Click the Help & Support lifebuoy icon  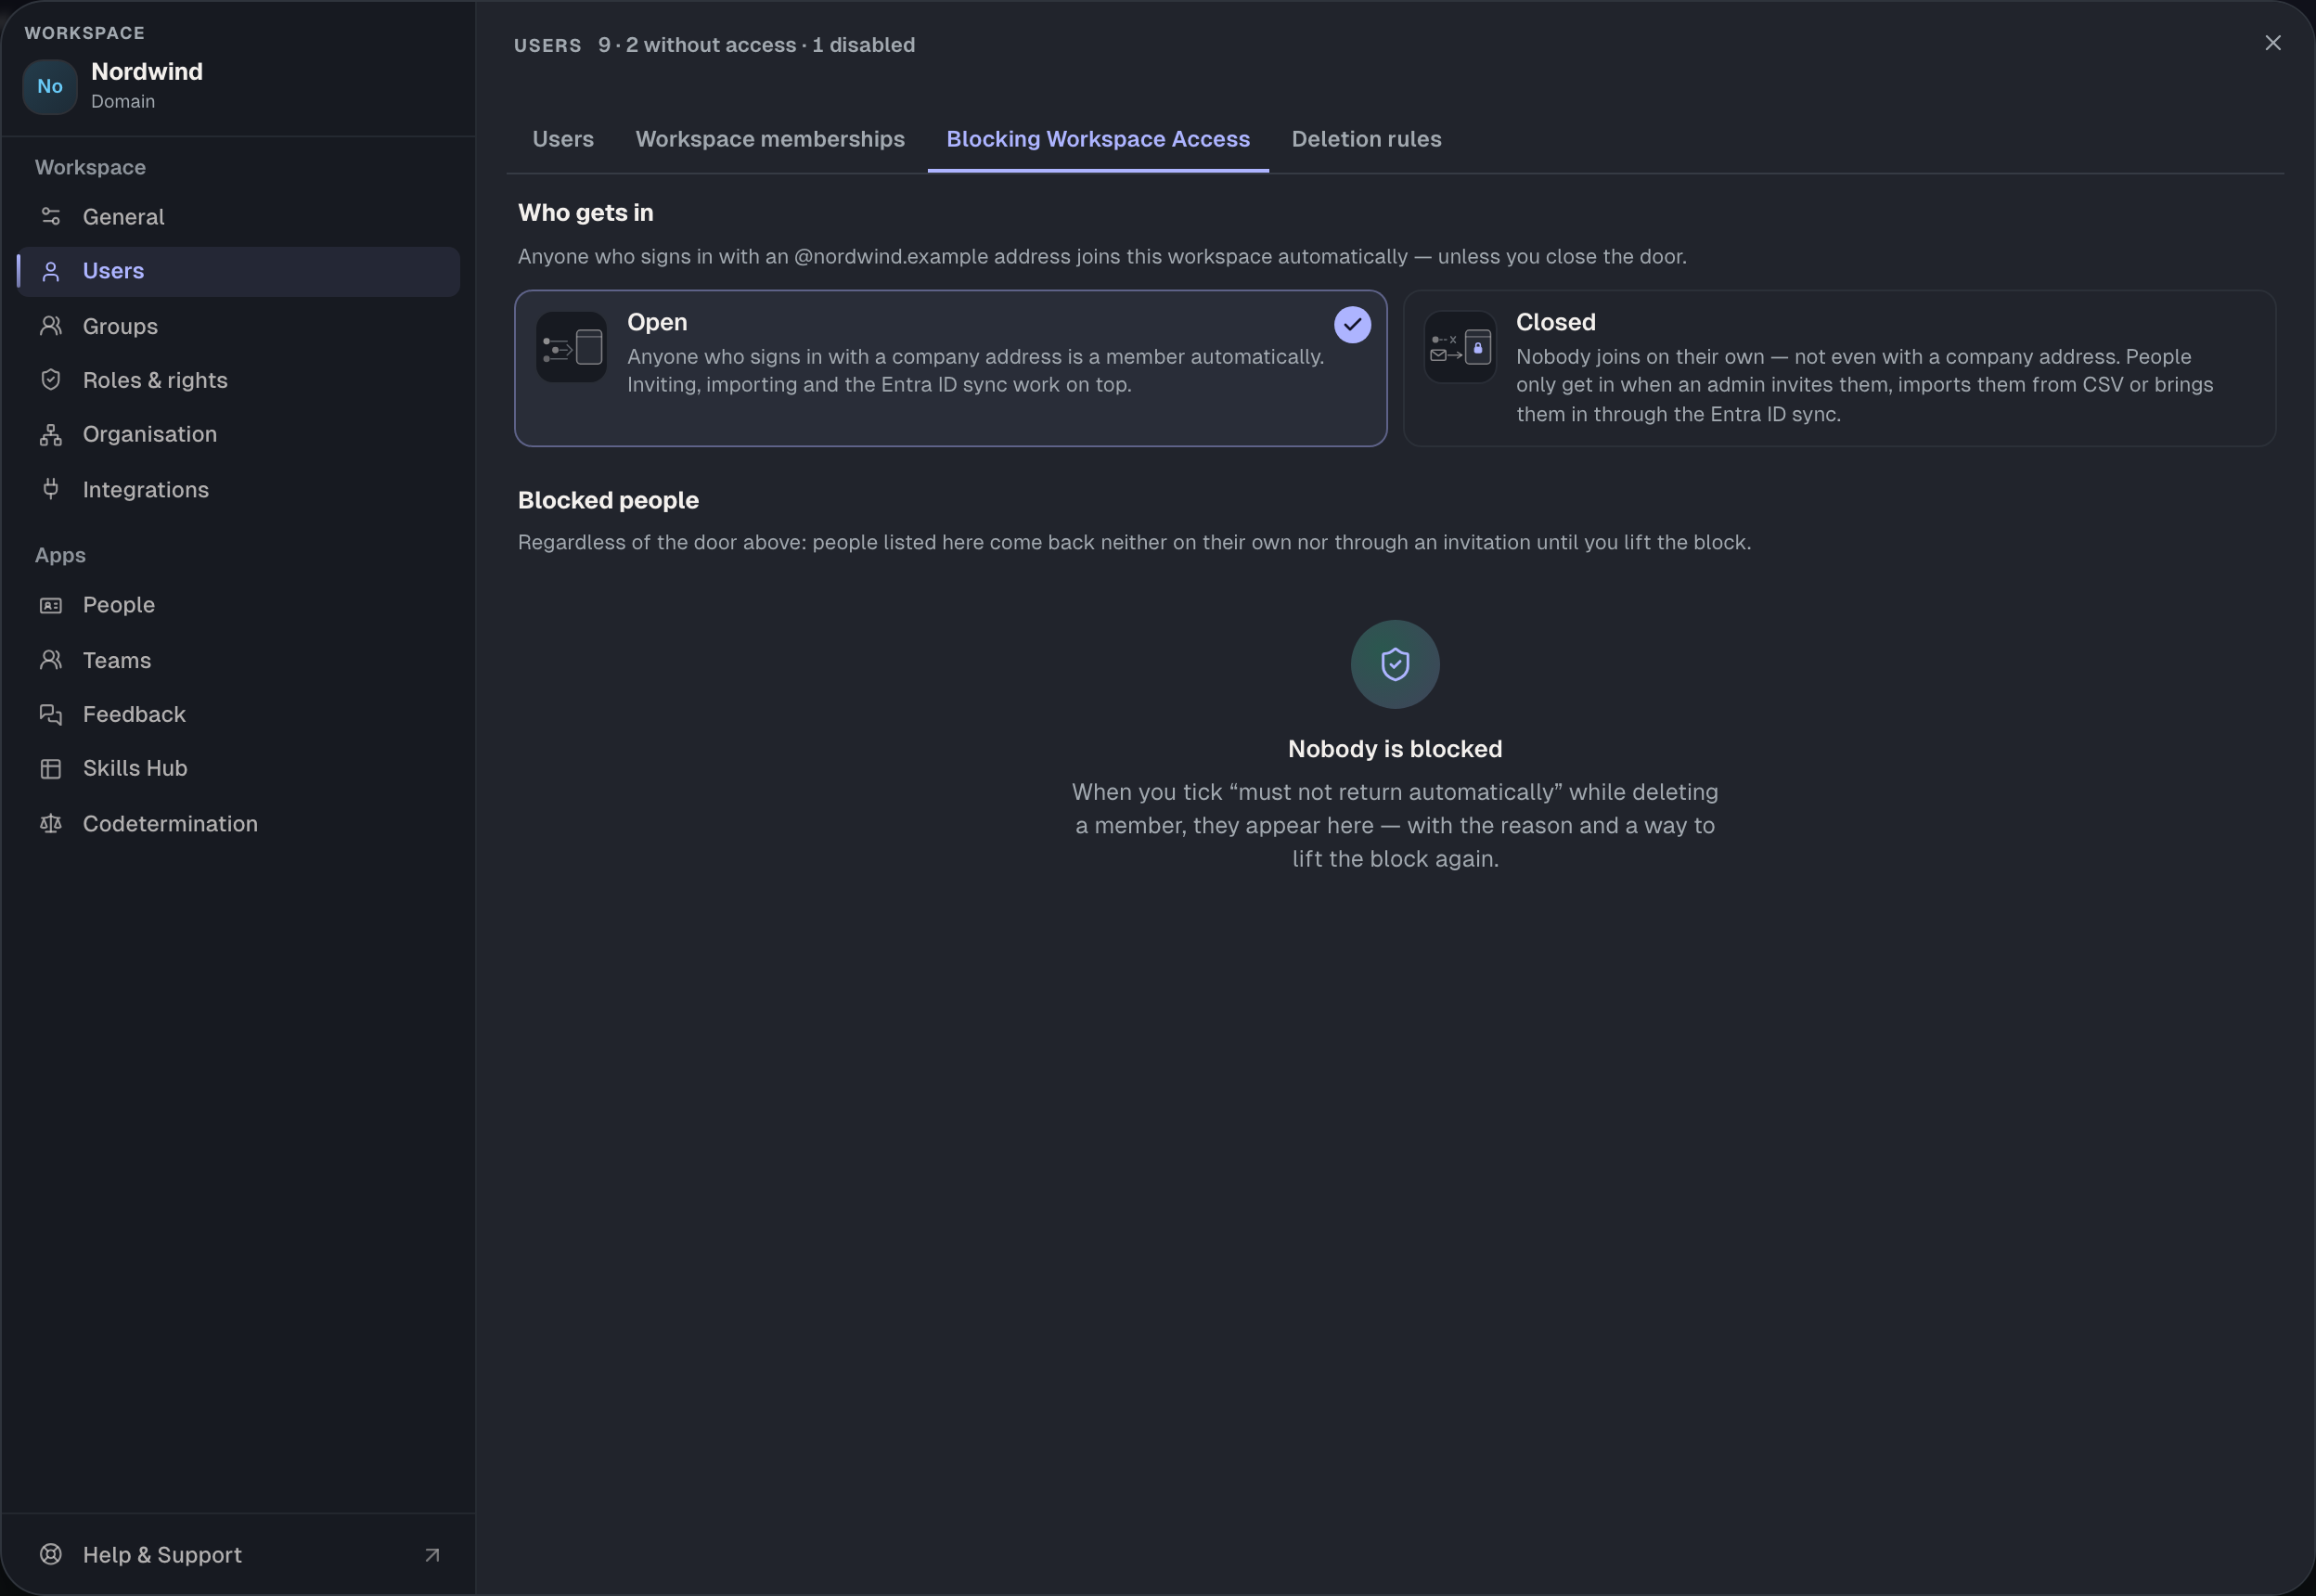[51, 1554]
